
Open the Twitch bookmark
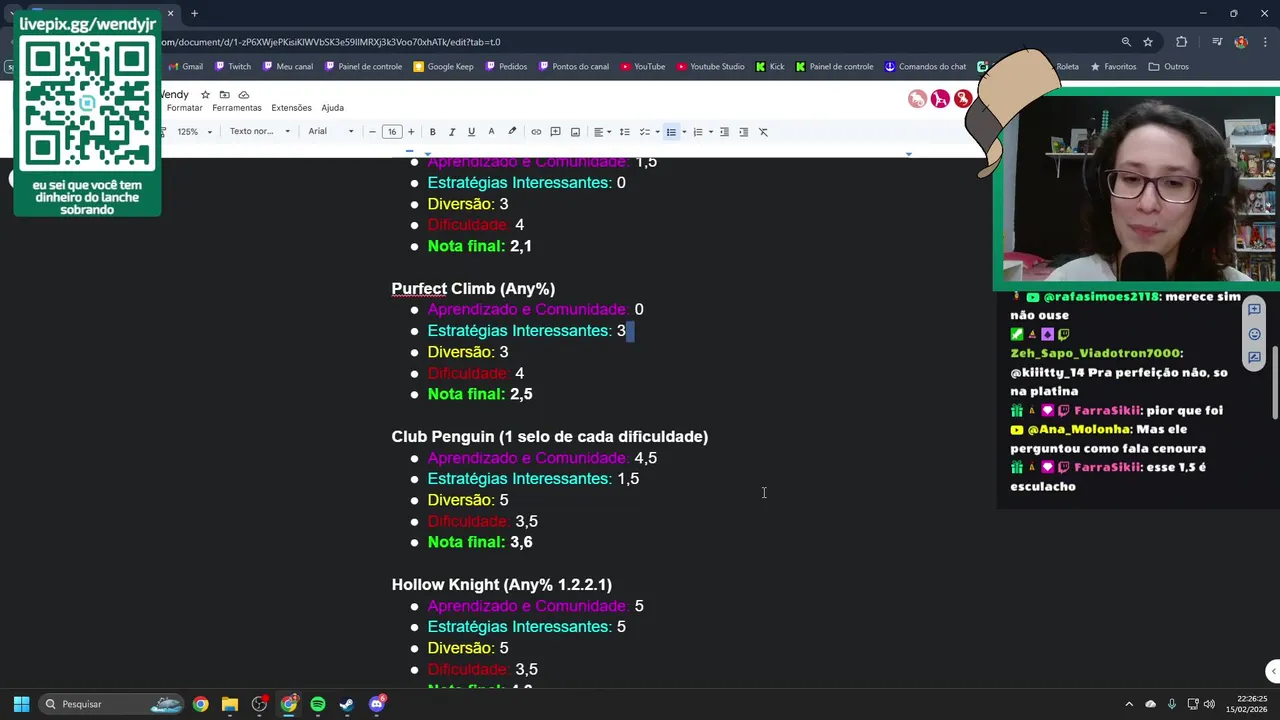[233, 67]
